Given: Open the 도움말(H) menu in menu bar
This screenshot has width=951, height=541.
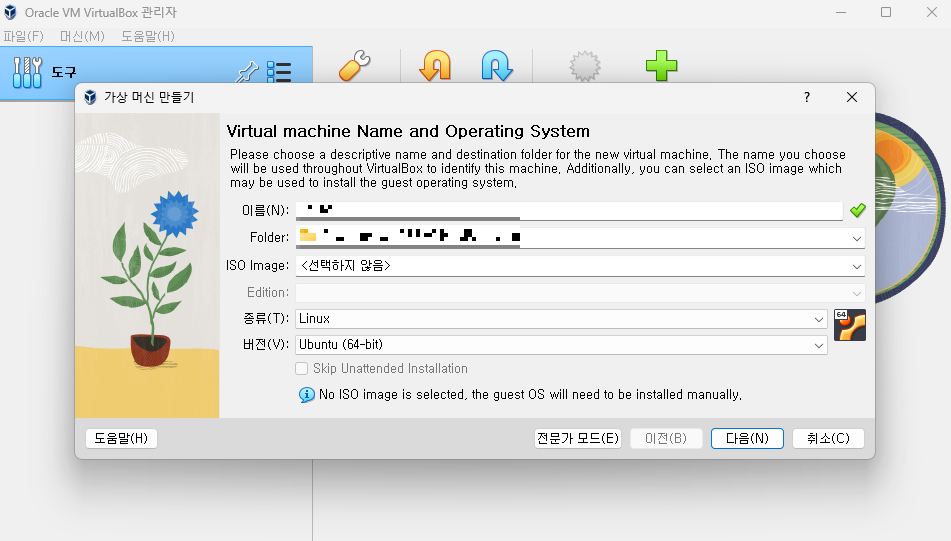Looking at the screenshot, I should click(148, 36).
